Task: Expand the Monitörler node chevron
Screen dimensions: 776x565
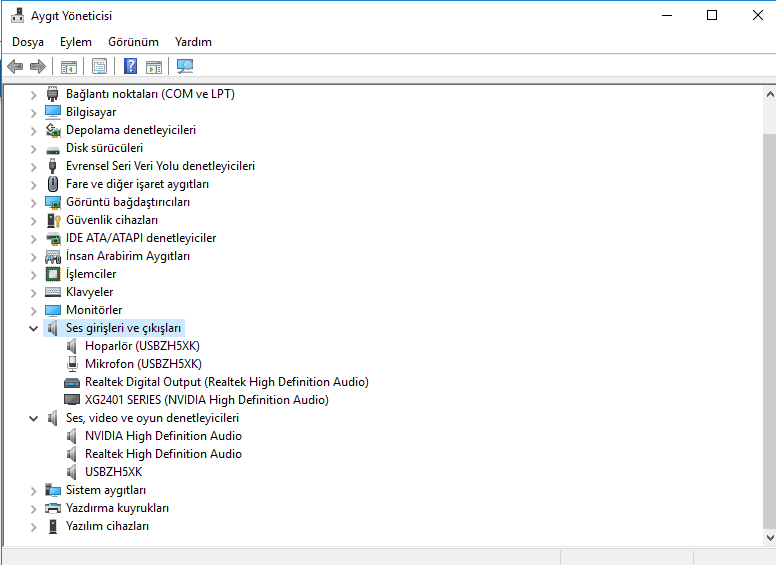Action: pyautogui.click(x=34, y=311)
